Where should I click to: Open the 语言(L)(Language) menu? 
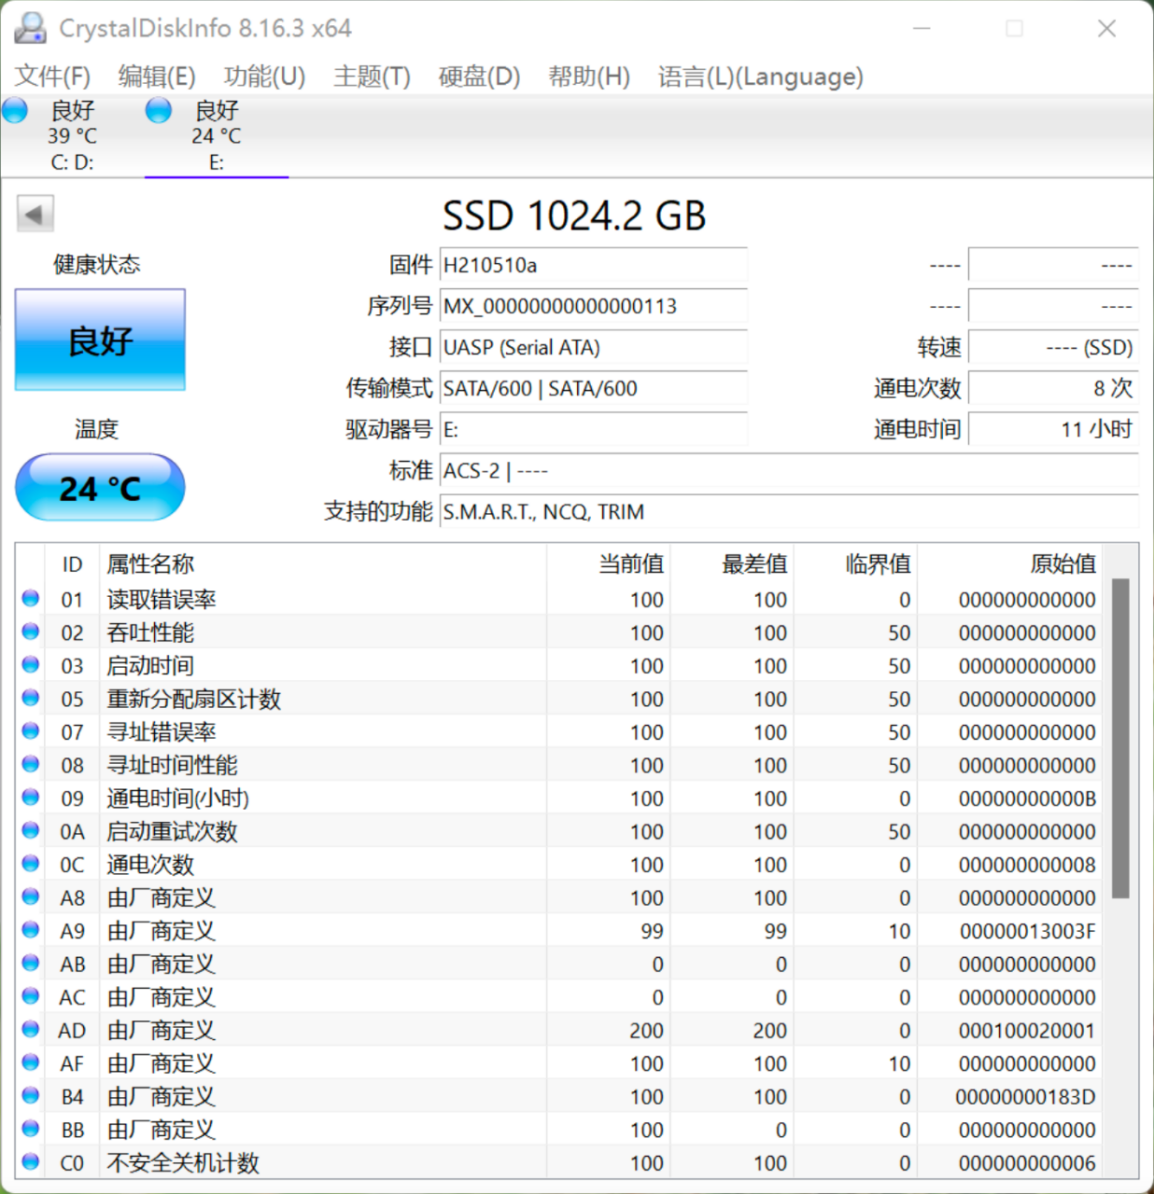(761, 76)
